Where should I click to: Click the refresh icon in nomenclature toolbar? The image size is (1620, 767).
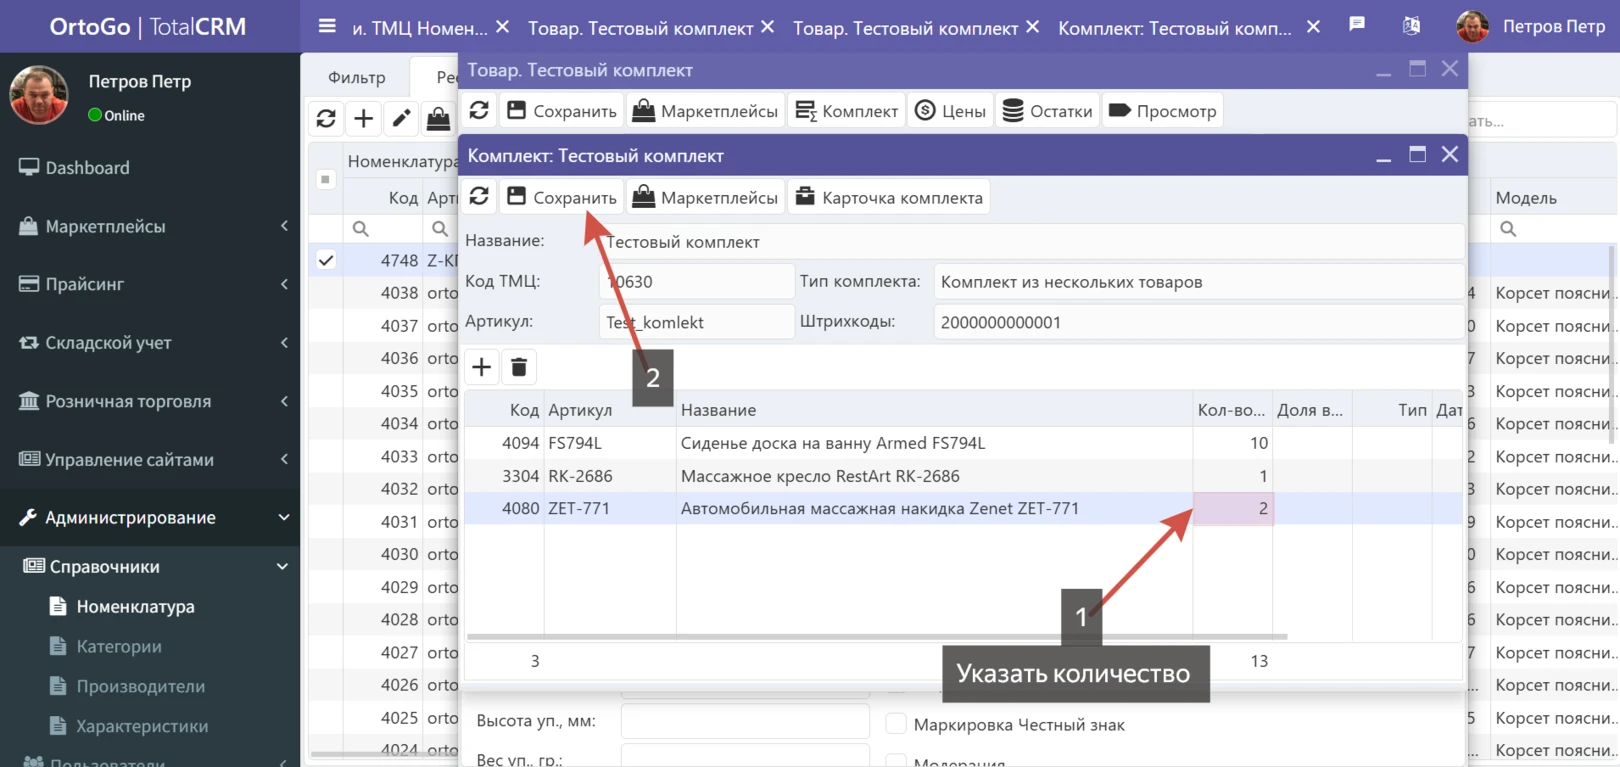coord(326,119)
